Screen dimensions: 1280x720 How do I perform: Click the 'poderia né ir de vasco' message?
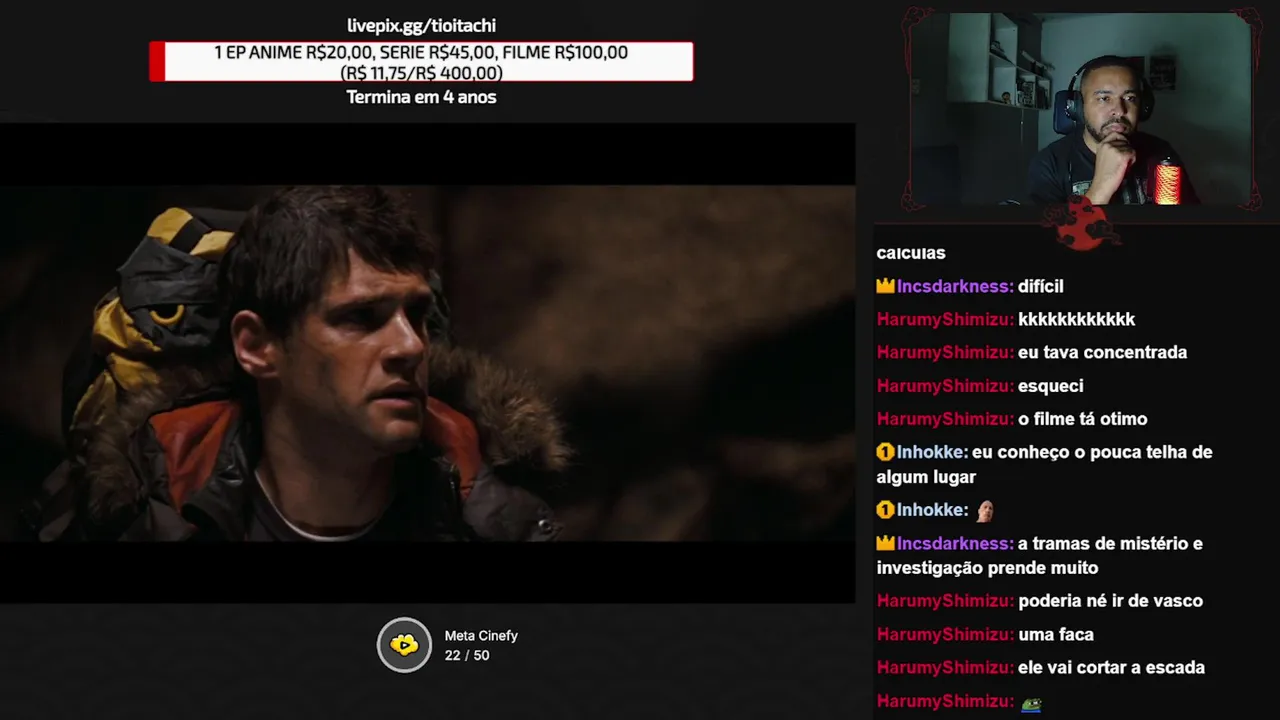click(1110, 601)
